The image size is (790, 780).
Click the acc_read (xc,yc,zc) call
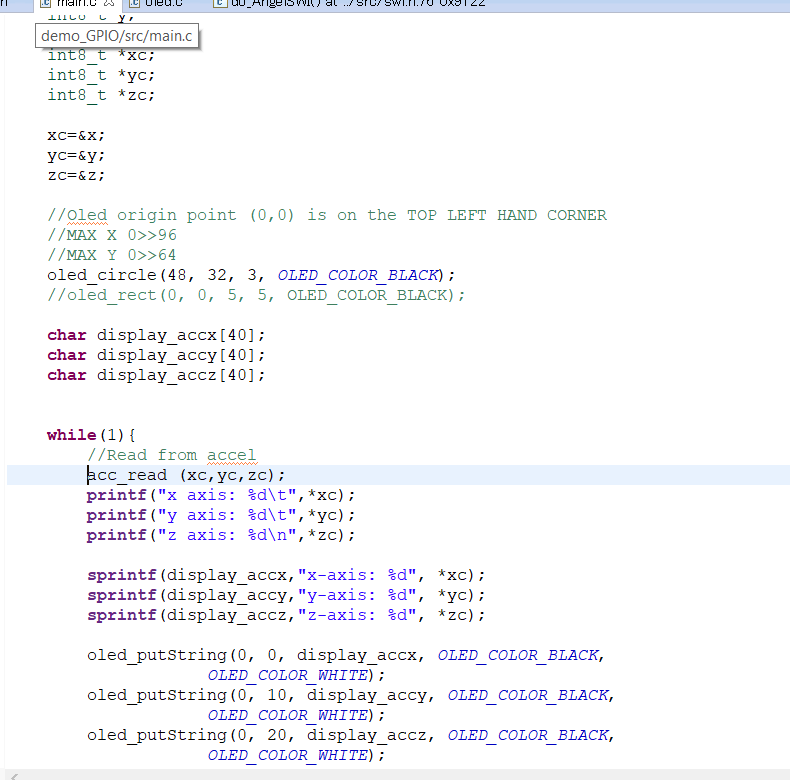click(186, 475)
